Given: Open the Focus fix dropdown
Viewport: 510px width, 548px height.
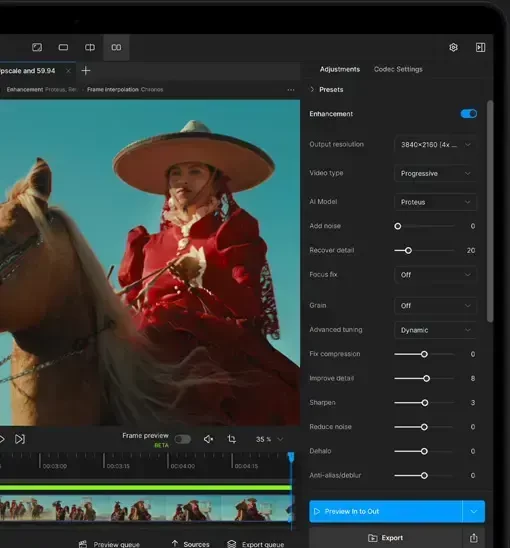Looking at the screenshot, I should [x=435, y=275].
